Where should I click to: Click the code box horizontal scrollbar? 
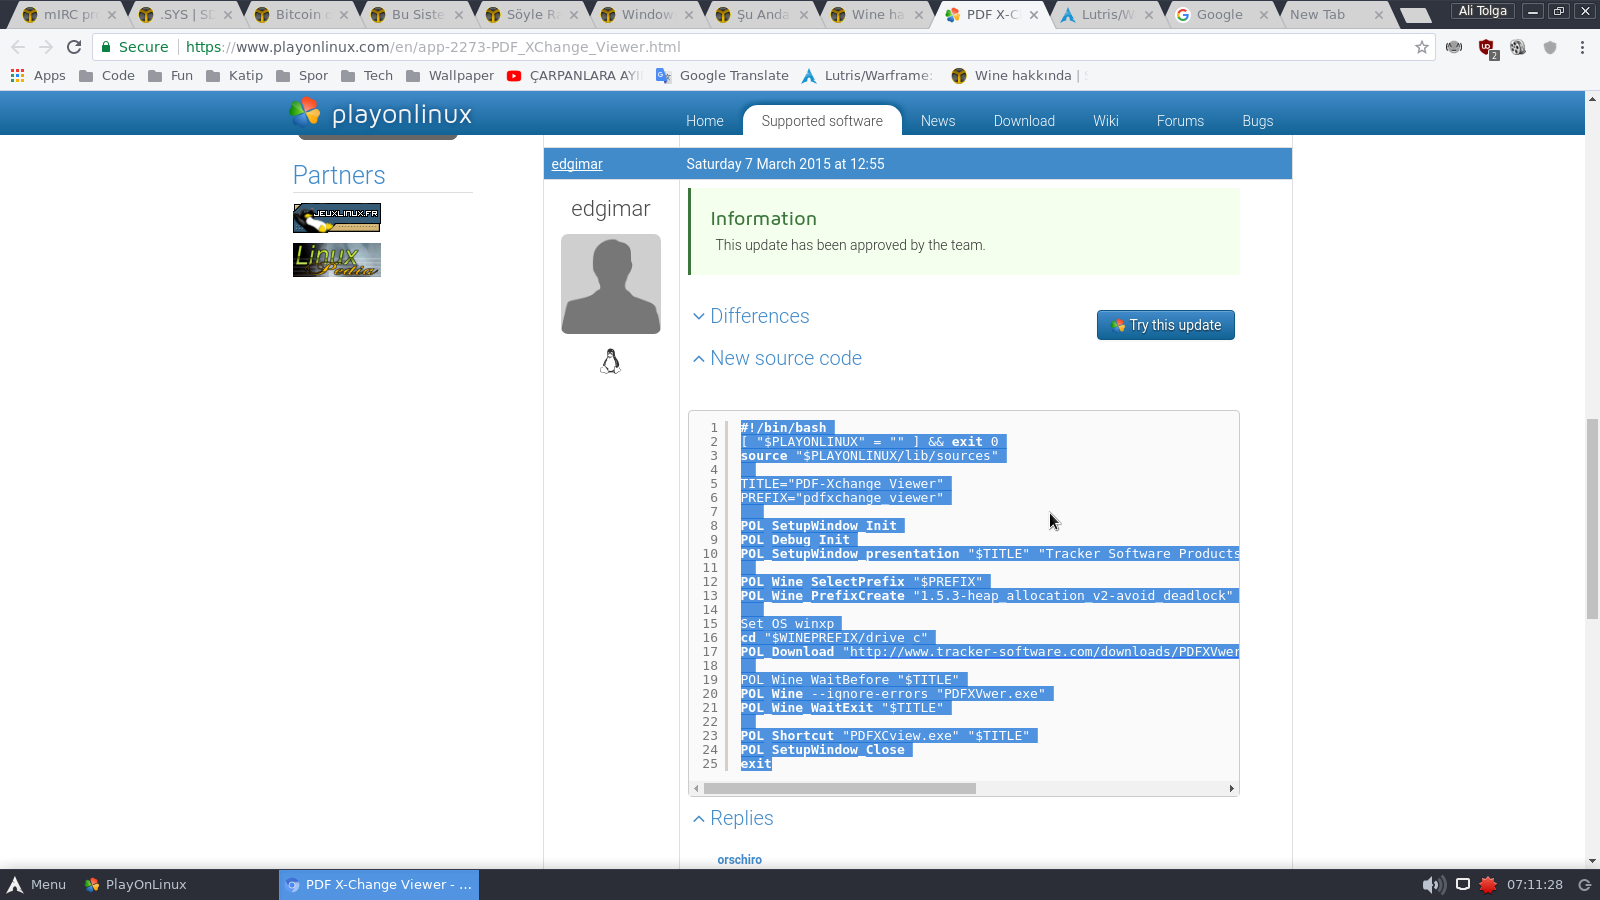(840, 788)
